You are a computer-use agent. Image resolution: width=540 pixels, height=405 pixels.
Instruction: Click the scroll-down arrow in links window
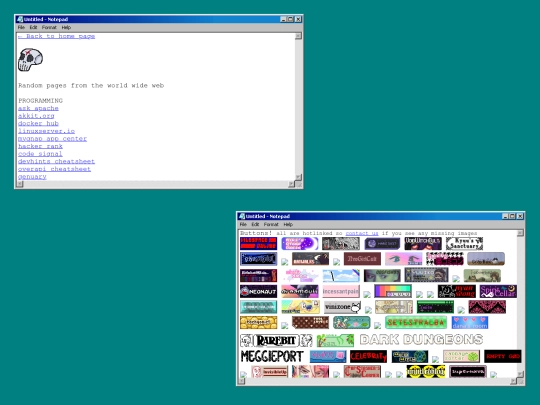coord(298,177)
